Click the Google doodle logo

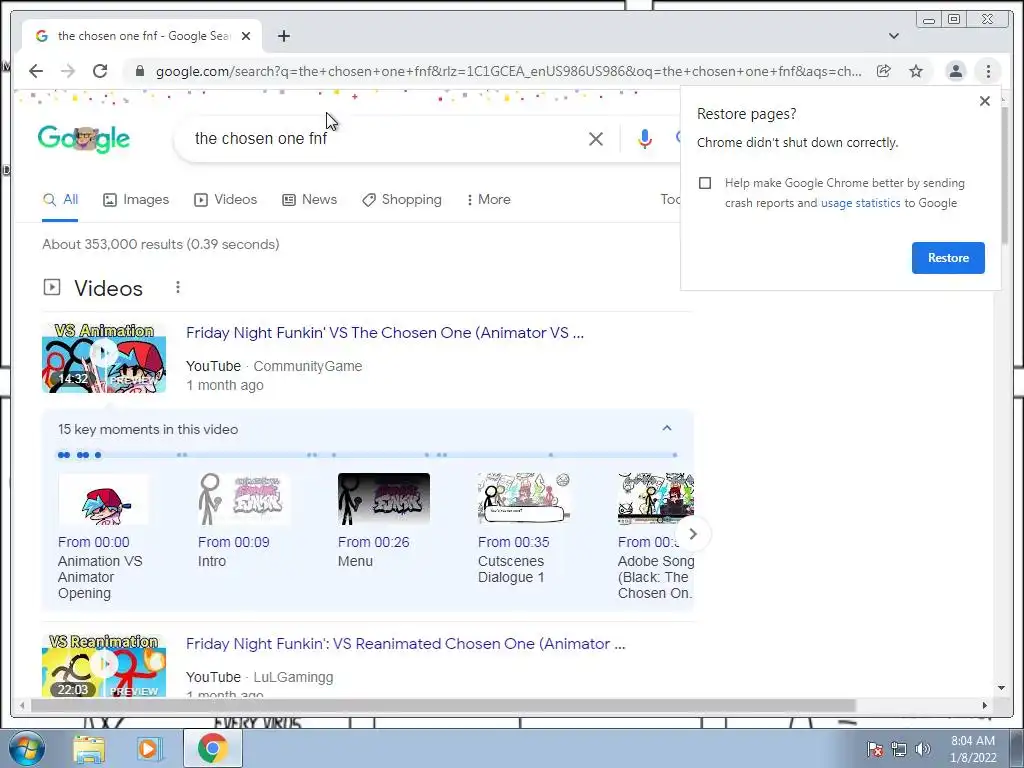(x=84, y=138)
